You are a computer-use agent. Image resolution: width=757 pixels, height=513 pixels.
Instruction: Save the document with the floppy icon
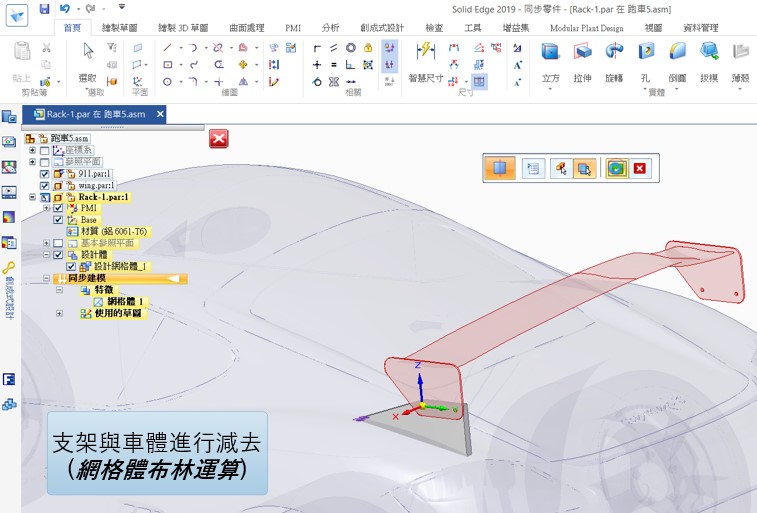coord(44,8)
